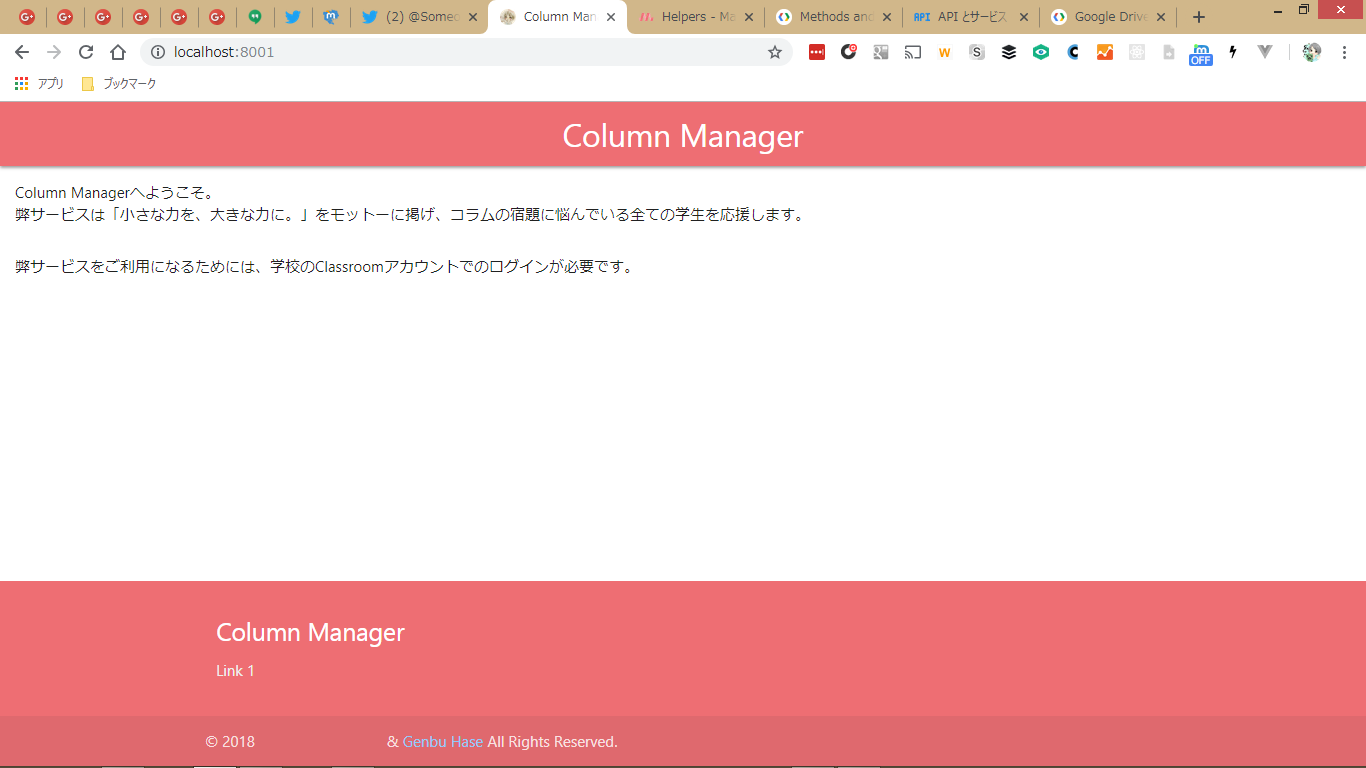Viewport: 1366px width, 768px height.
Task: Click the browser home button
Action: tap(118, 52)
